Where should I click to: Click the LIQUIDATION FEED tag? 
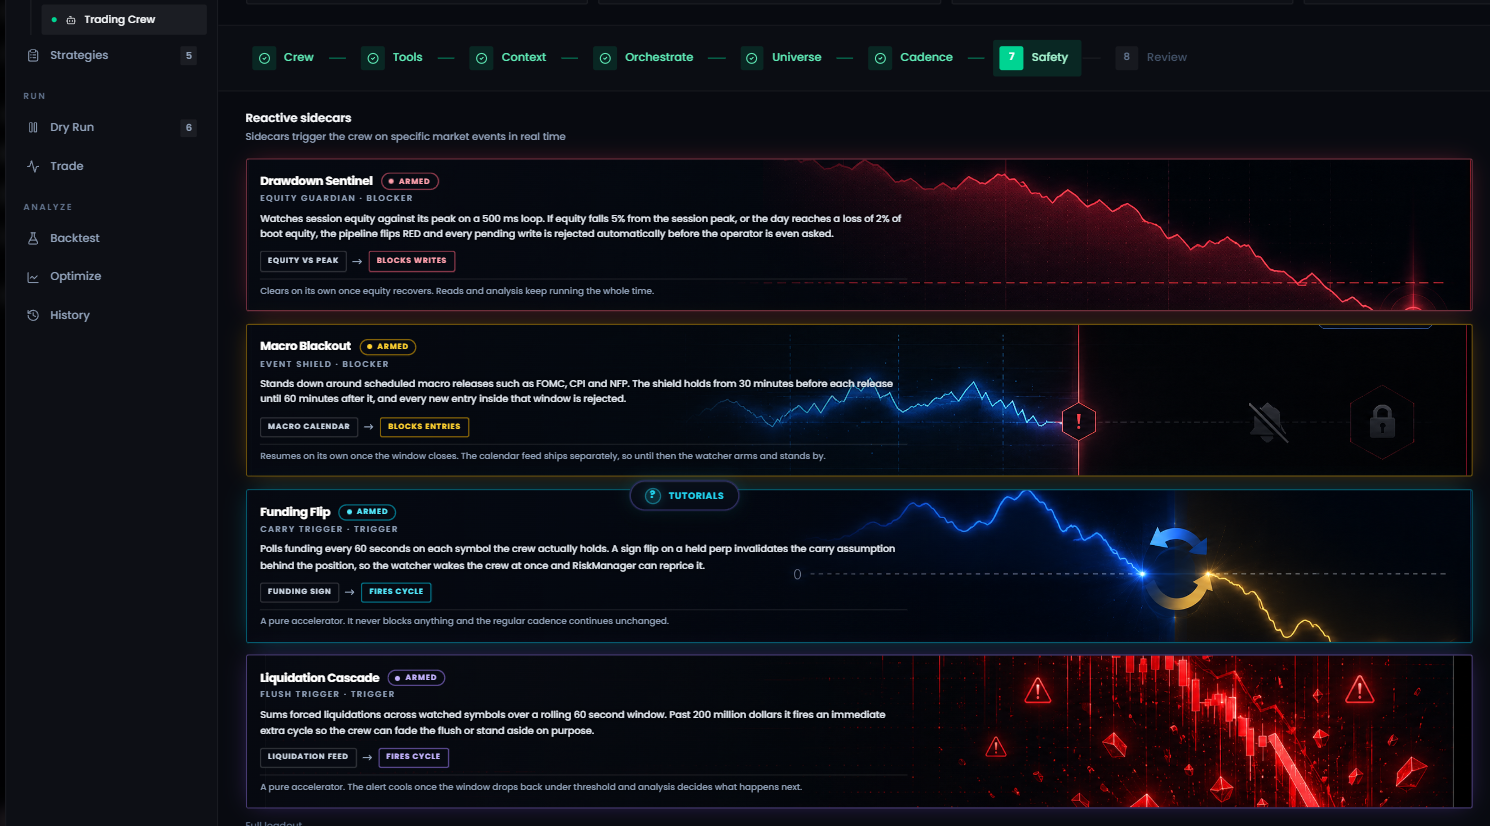308,757
